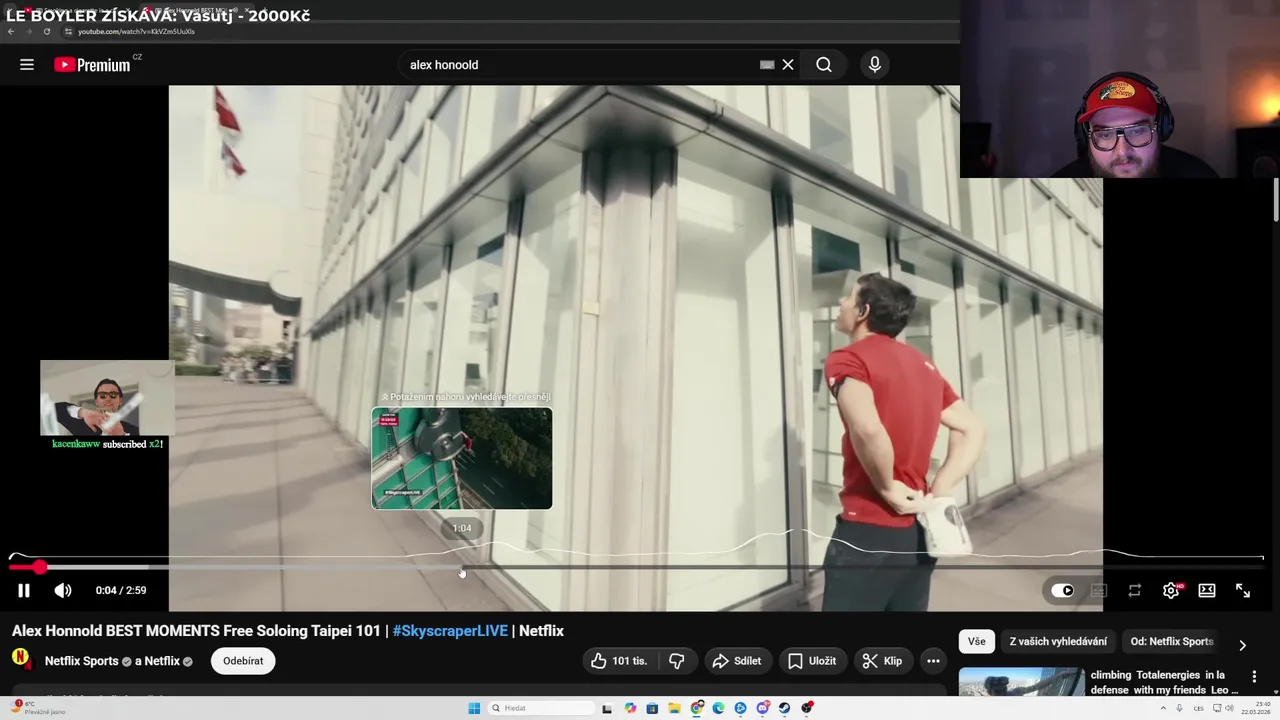Open the YouTube hamburger guide menu
This screenshot has height=720, width=1280.
(x=27, y=65)
